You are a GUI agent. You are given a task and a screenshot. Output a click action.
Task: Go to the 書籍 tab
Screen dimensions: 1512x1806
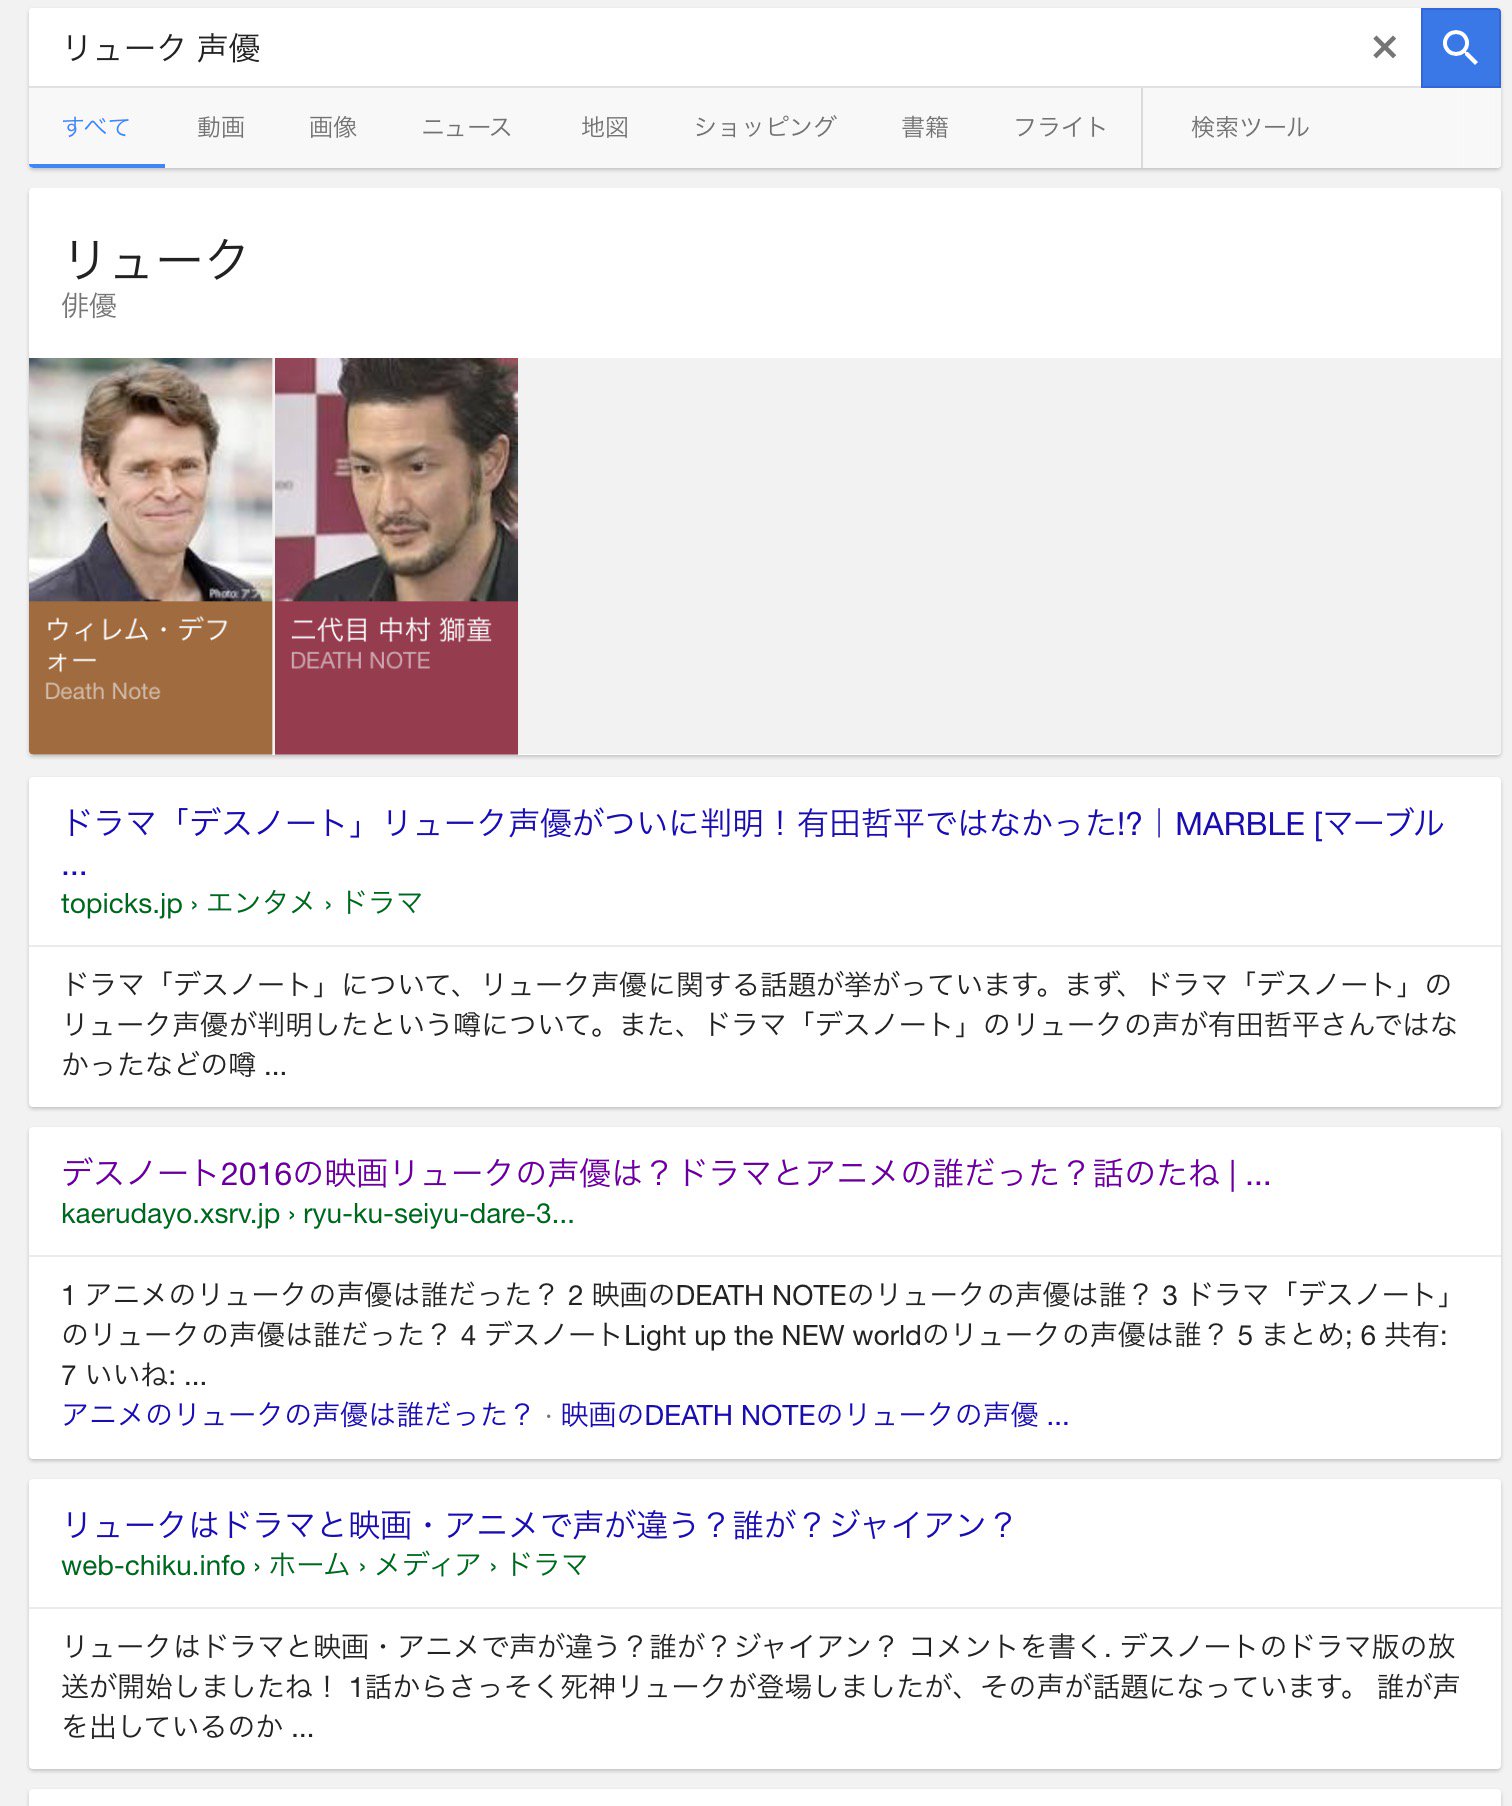click(x=925, y=127)
